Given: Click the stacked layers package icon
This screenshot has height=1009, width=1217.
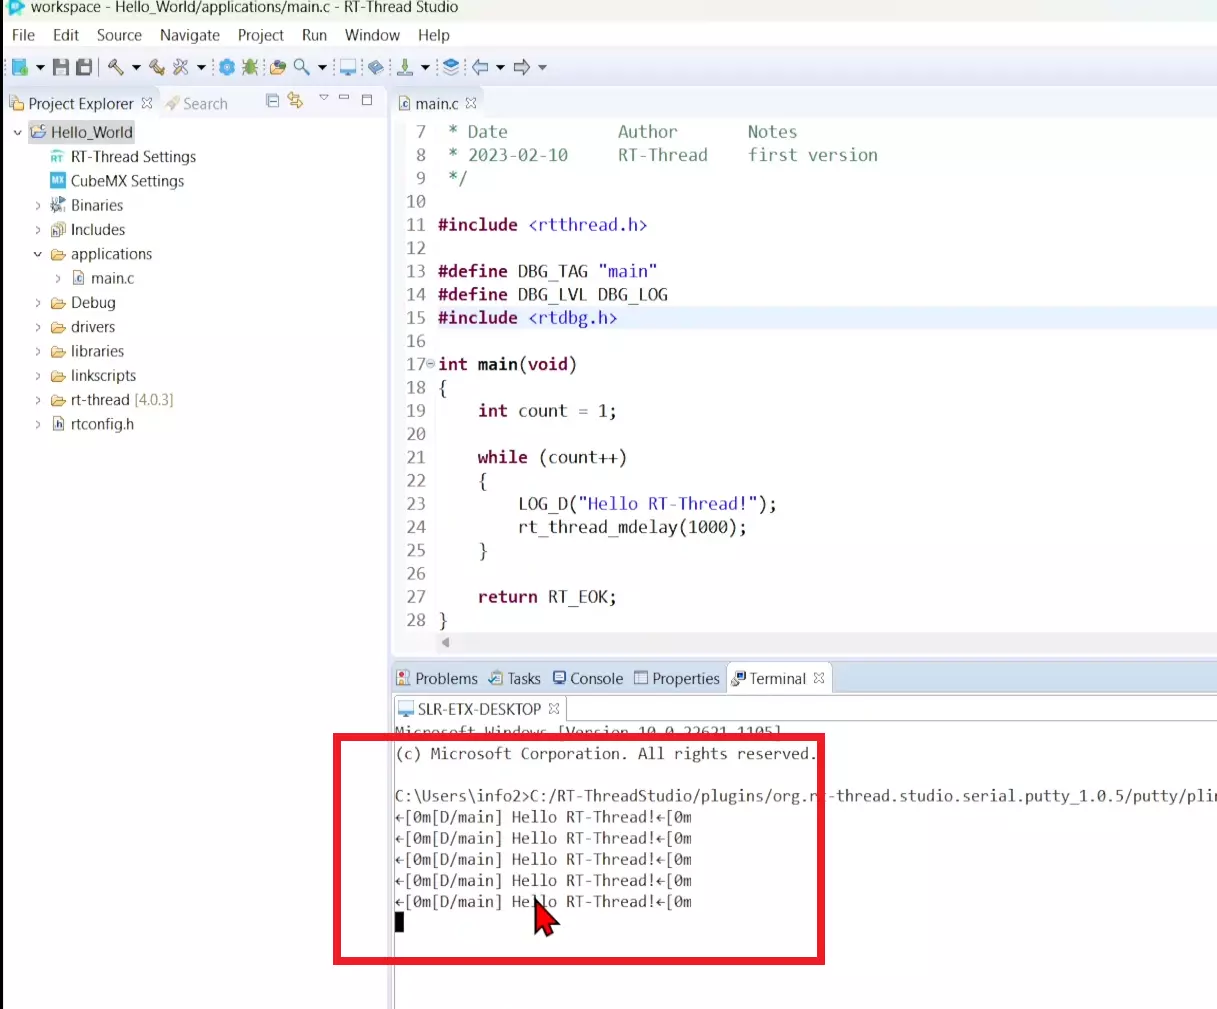Looking at the screenshot, I should 451,67.
